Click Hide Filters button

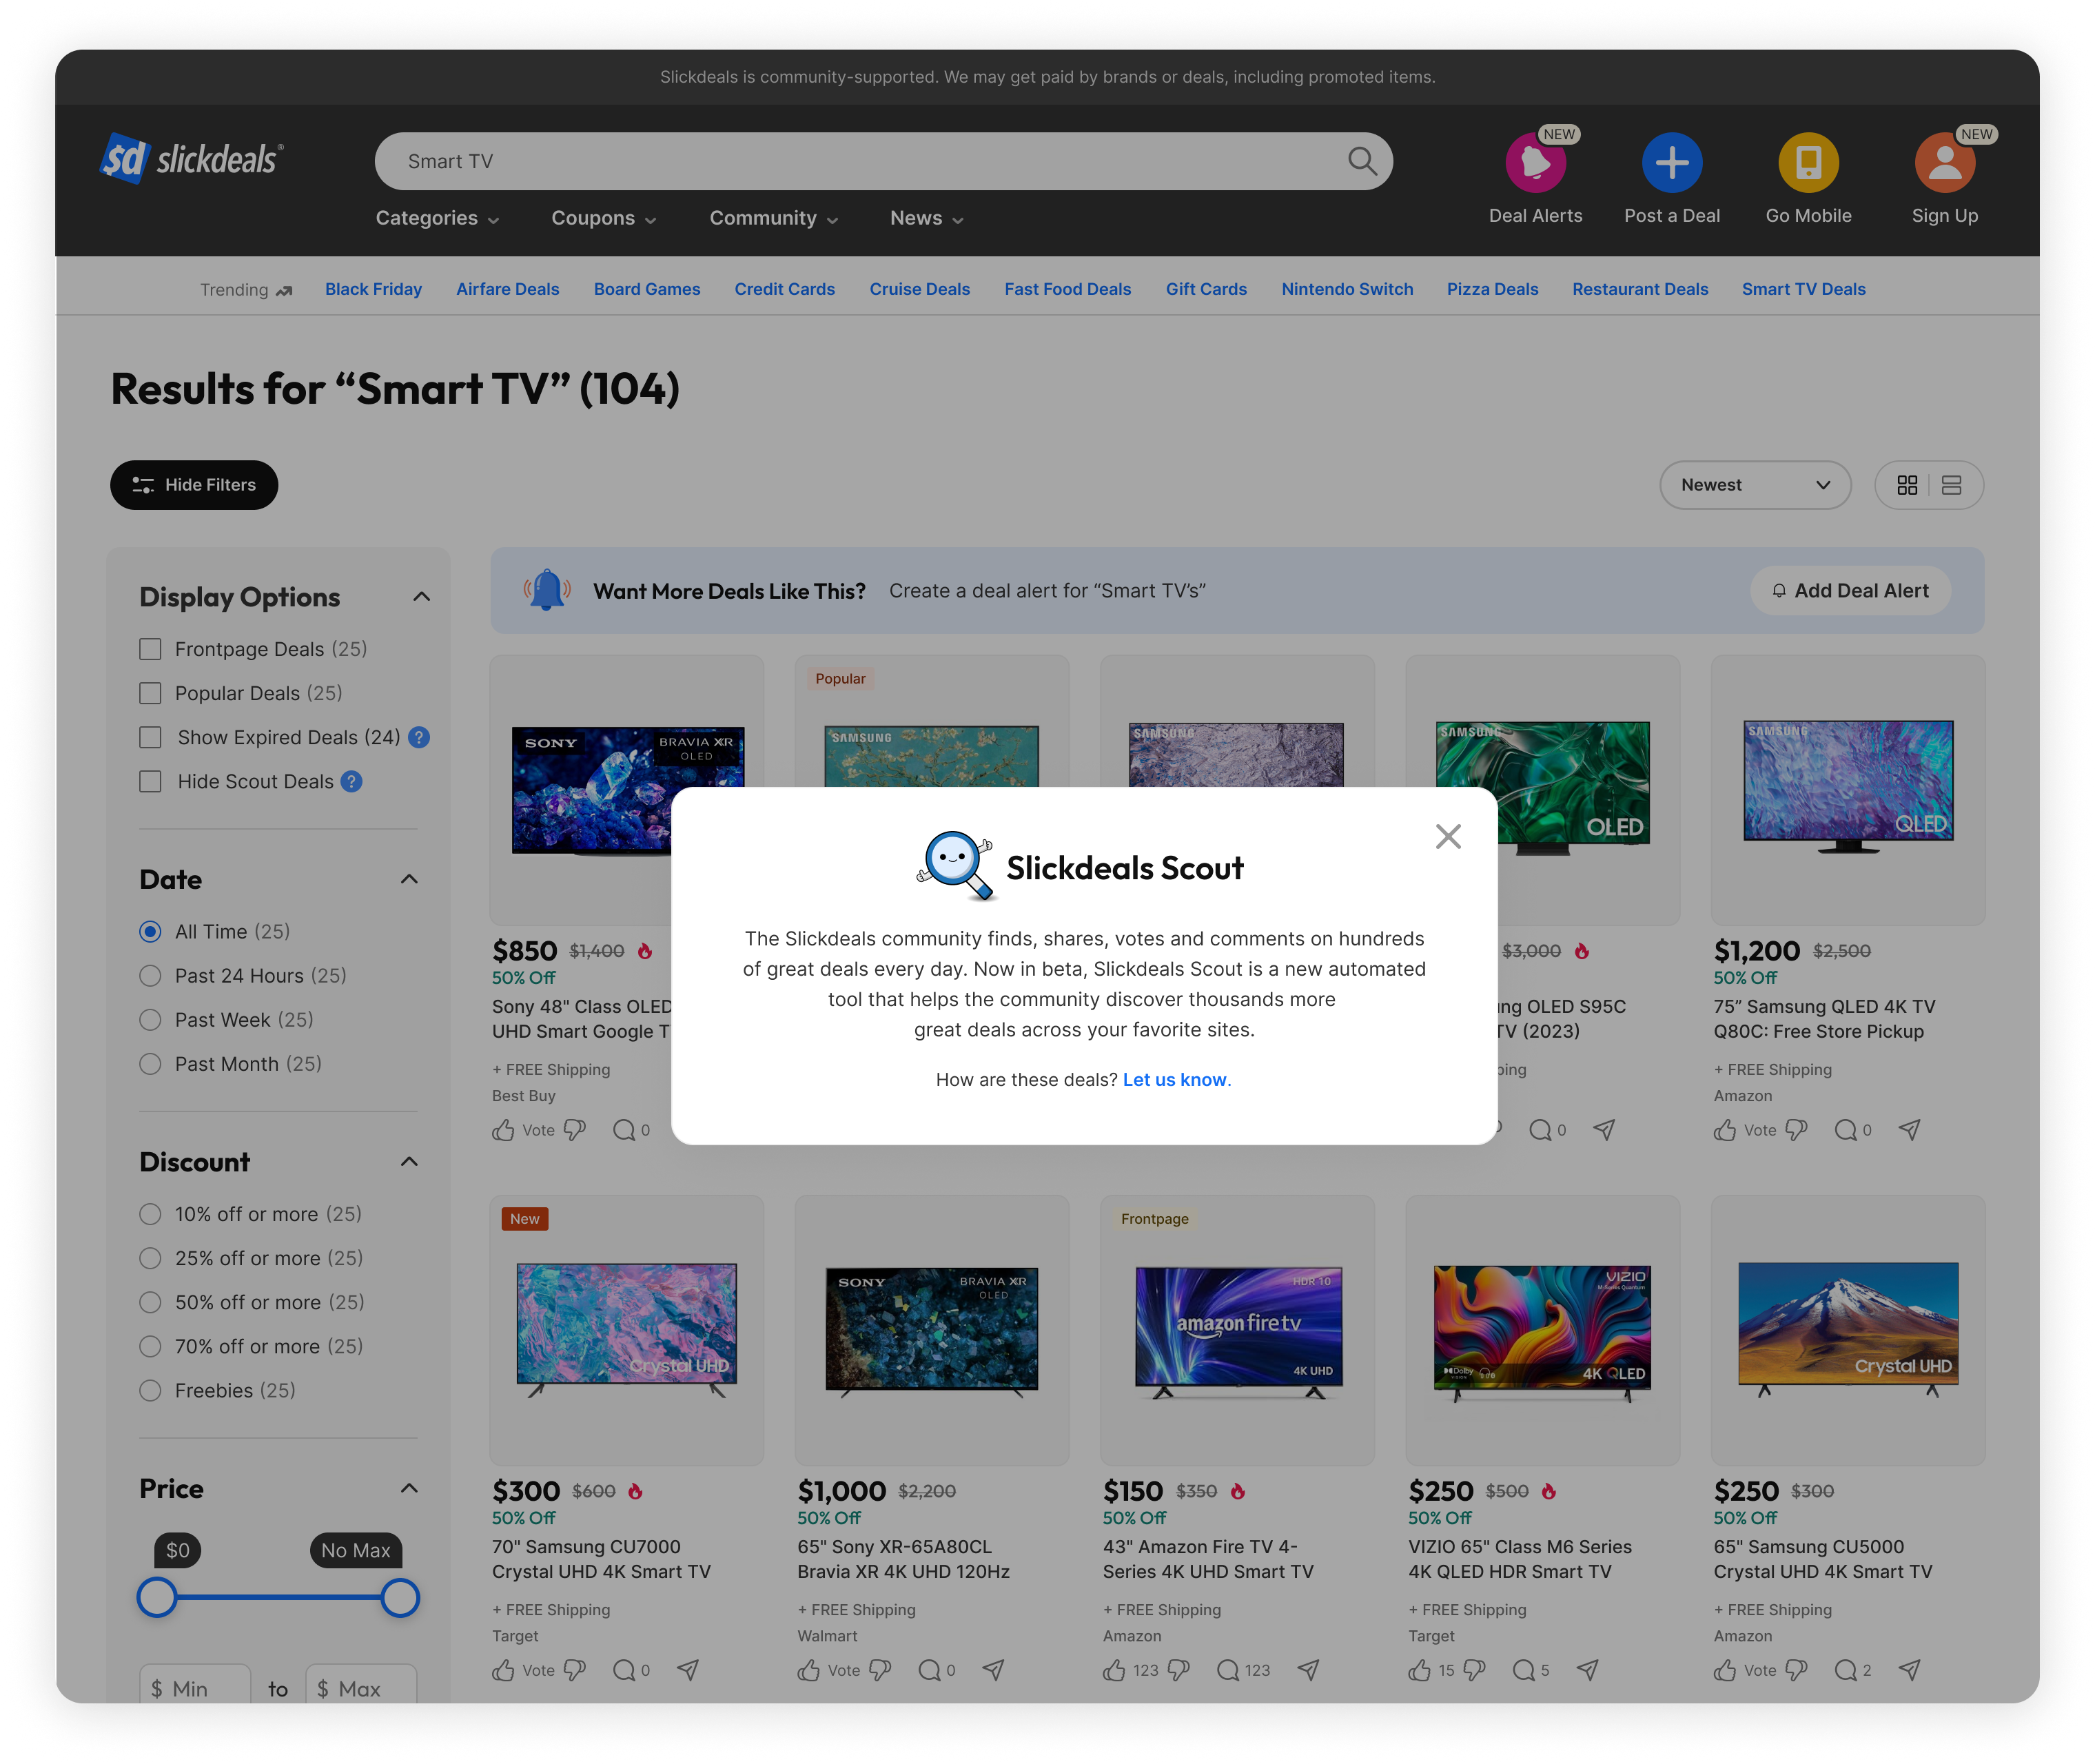(194, 485)
